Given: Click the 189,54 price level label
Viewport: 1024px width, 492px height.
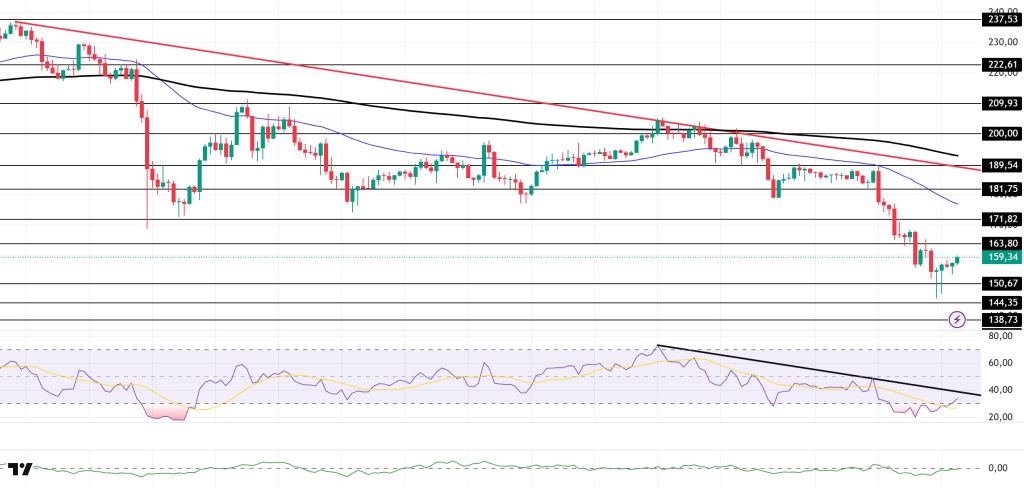Looking at the screenshot, I should (1000, 165).
